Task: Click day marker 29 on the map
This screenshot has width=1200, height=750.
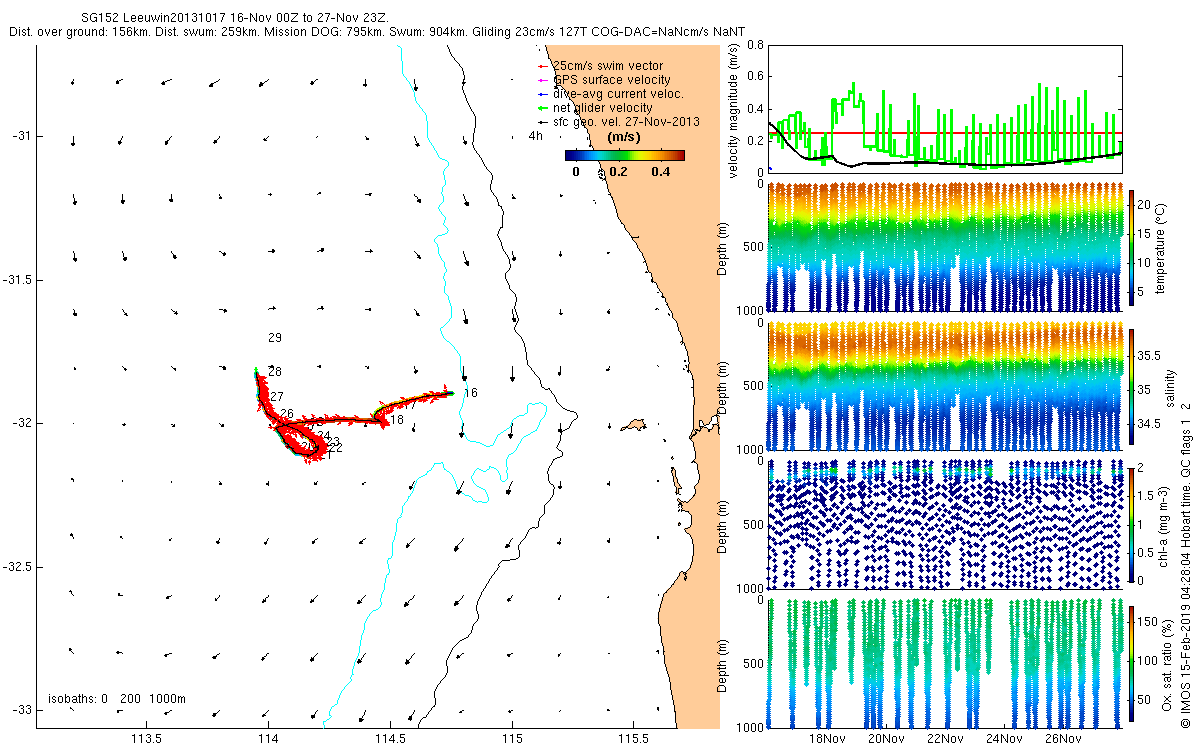Action: tap(275, 338)
